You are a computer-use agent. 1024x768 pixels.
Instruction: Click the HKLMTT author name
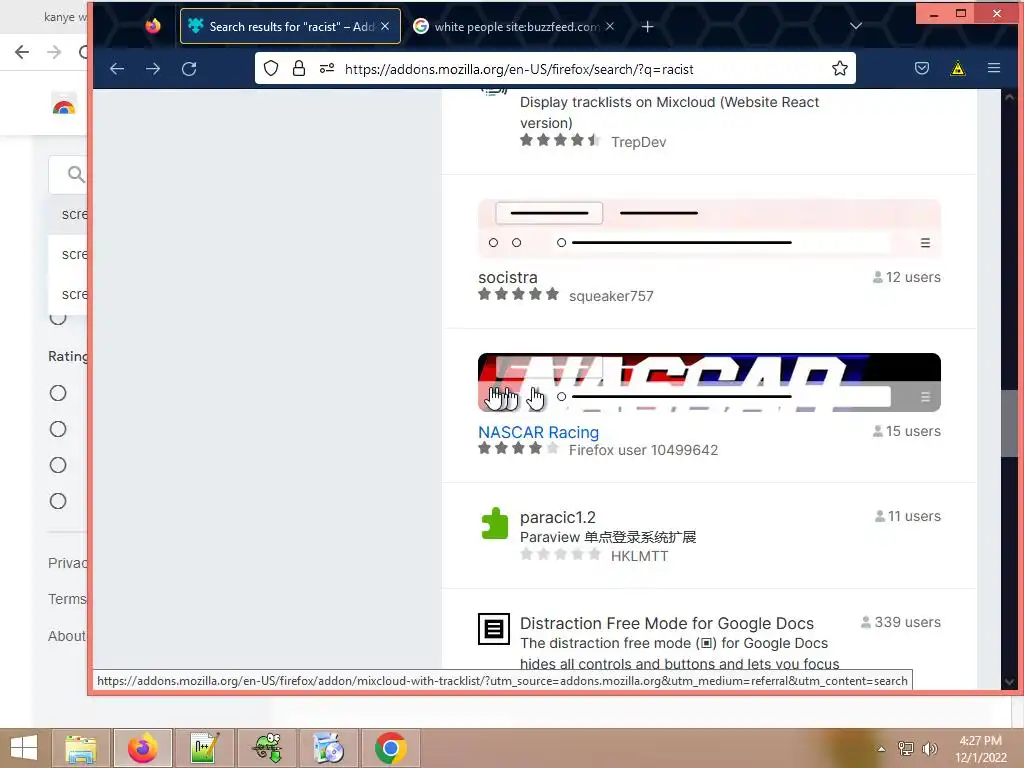(639, 556)
